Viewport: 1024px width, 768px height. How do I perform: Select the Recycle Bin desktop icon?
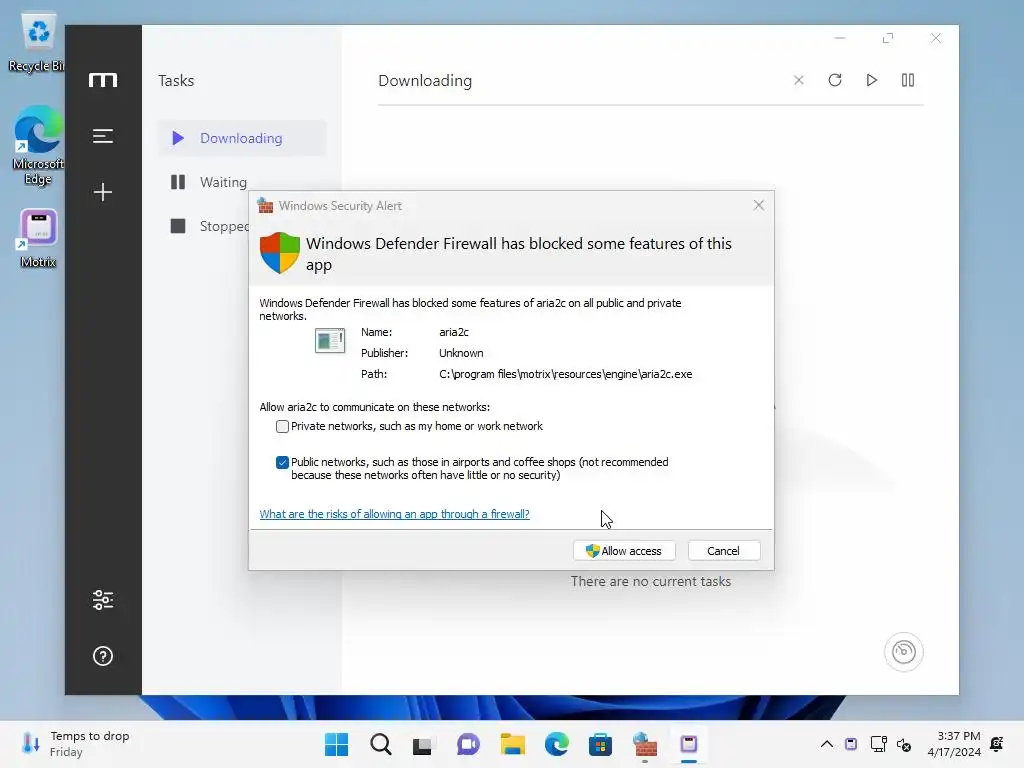(37, 42)
